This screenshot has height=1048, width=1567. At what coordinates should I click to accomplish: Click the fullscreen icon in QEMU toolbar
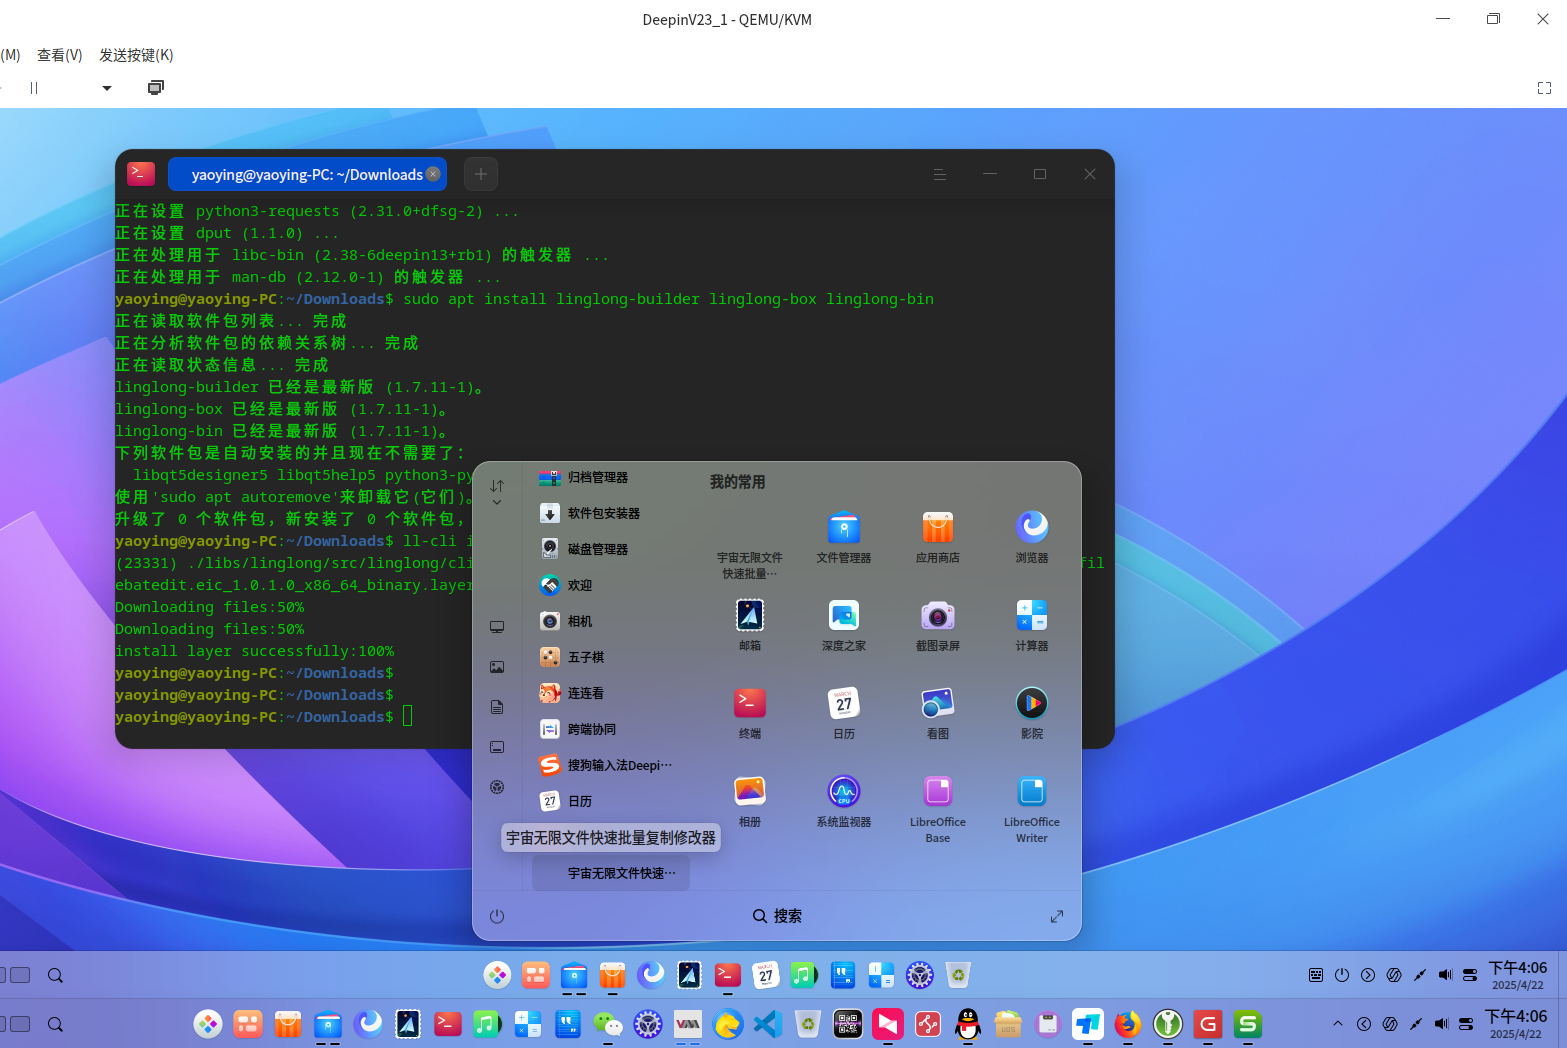pyautogui.click(x=1544, y=88)
